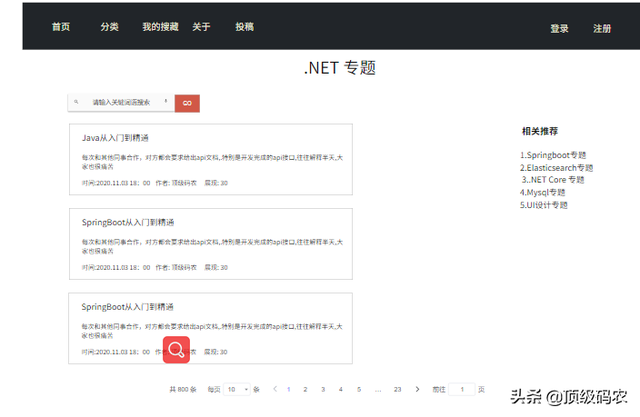Click the red search button beside the keyword field
This screenshot has height=417, width=640.
pyautogui.click(x=187, y=103)
